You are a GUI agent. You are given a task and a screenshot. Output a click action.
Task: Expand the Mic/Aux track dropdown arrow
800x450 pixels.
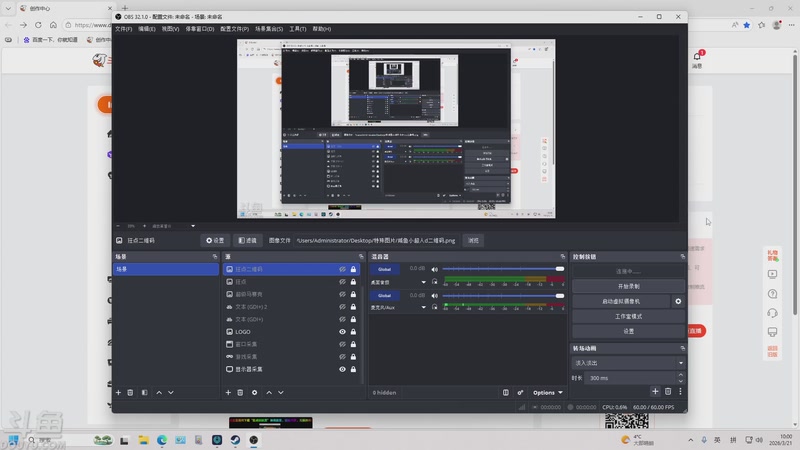point(423,307)
